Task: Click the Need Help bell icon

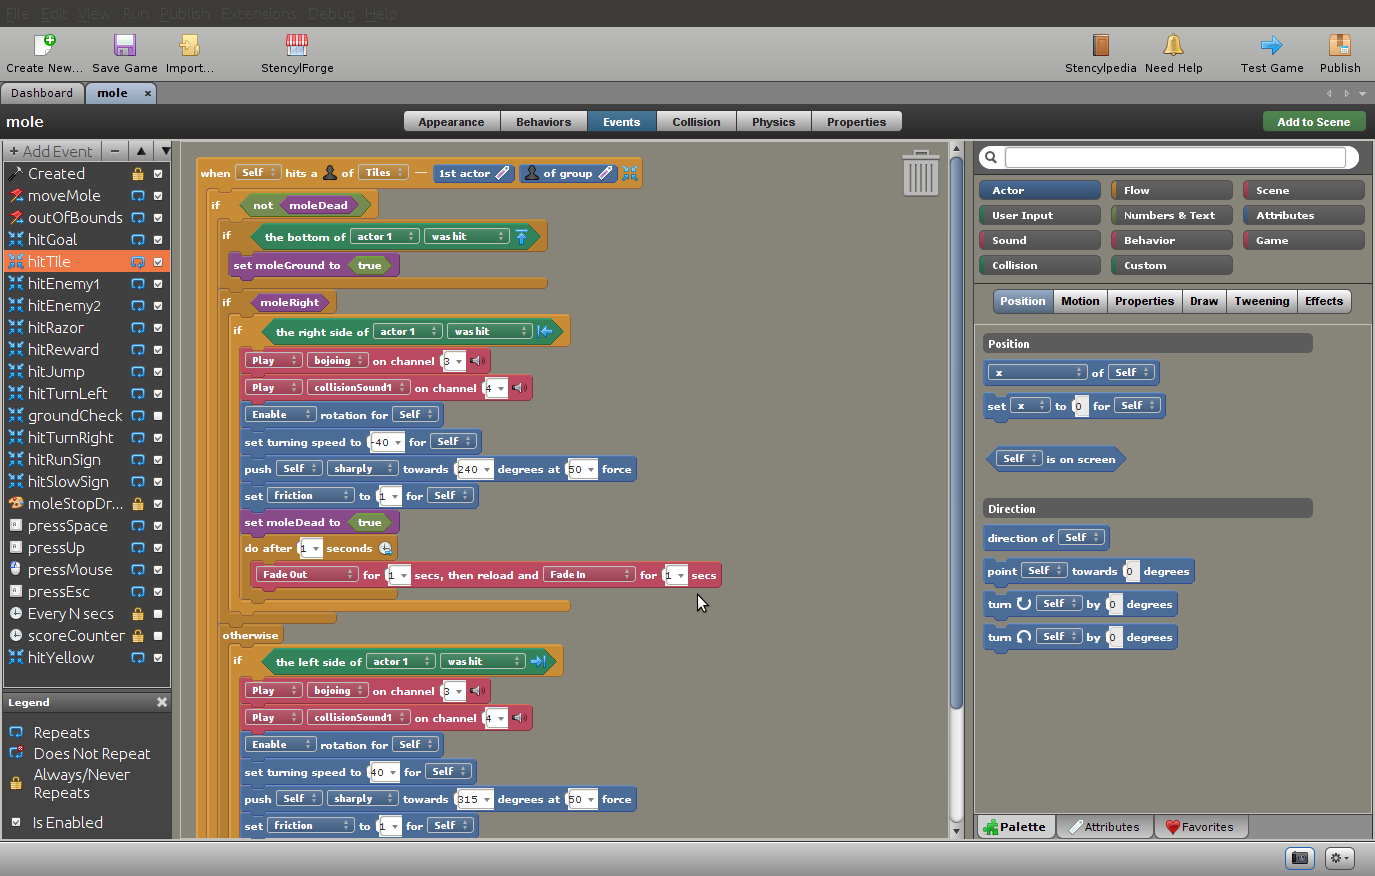Action: (x=1173, y=45)
